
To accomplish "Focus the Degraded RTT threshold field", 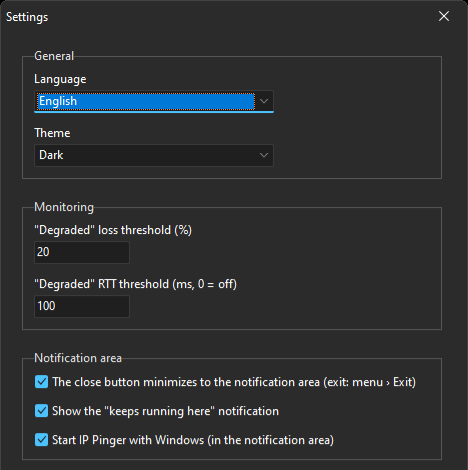I will tap(82, 306).
